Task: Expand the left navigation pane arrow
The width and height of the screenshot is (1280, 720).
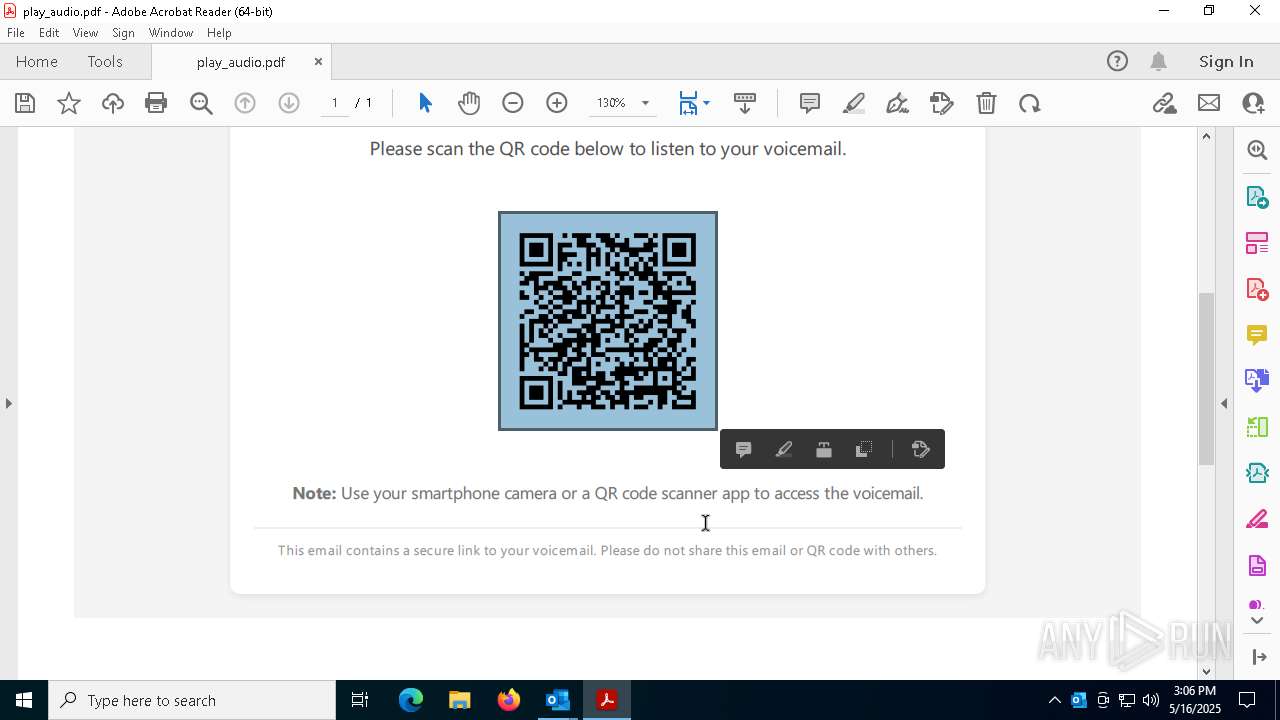Action: [x=8, y=403]
